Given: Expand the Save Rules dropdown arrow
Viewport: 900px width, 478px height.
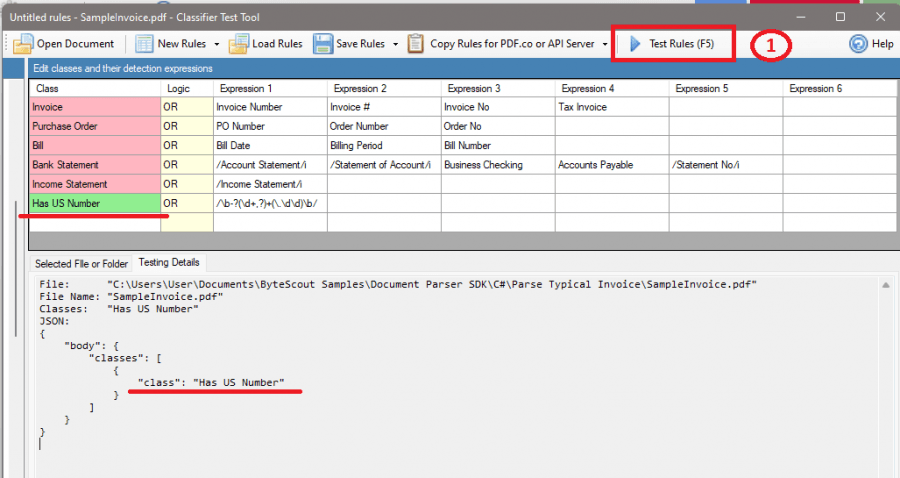Looking at the screenshot, I should [x=396, y=44].
